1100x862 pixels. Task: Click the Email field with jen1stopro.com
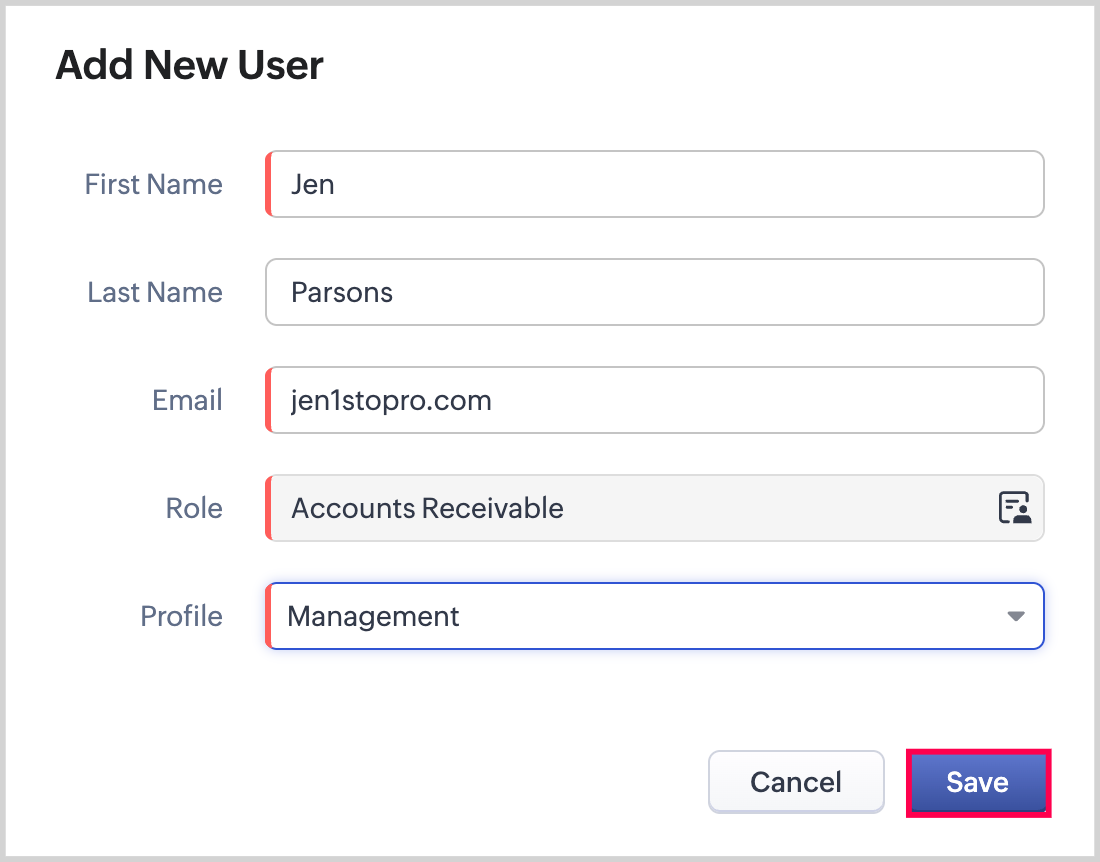[655, 400]
